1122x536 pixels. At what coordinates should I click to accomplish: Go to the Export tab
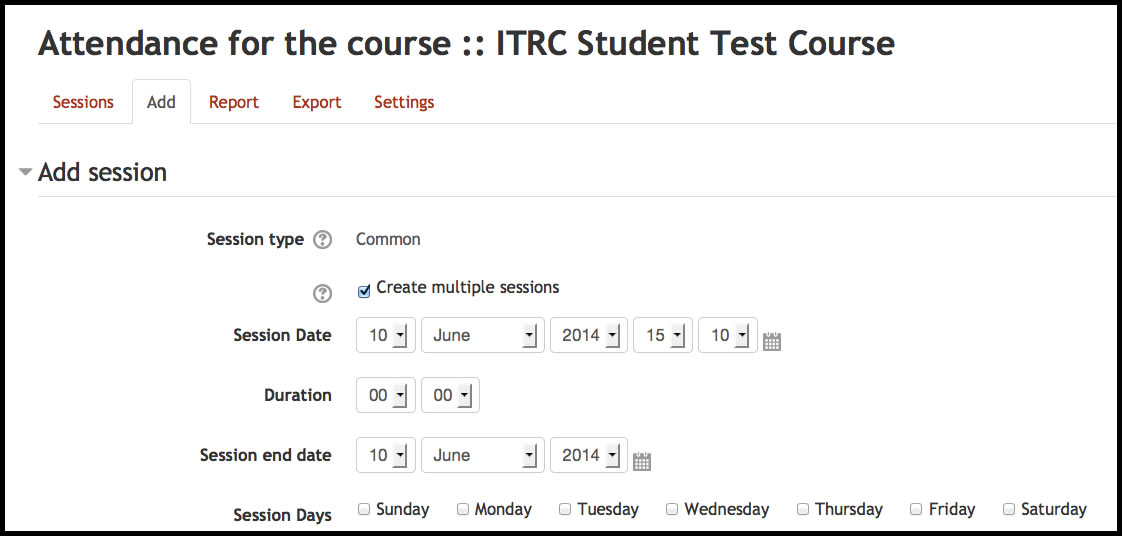(x=317, y=102)
